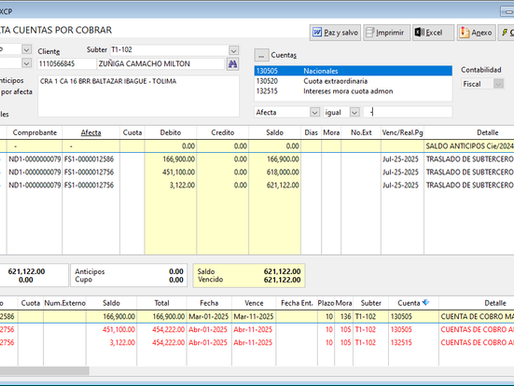Click the horizontal scrollbar thumb at bottom

point(44,371)
